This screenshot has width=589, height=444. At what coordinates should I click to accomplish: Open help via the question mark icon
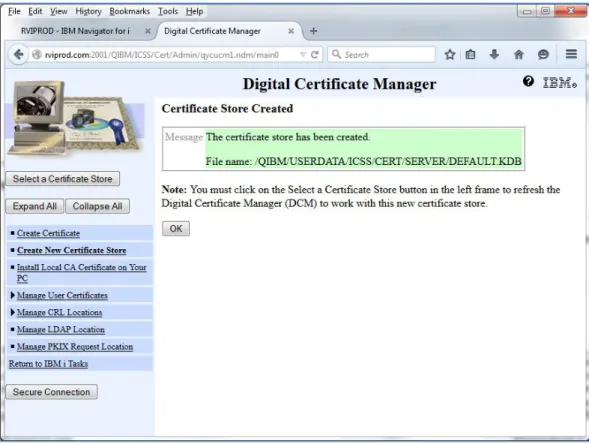pos(528,81)
